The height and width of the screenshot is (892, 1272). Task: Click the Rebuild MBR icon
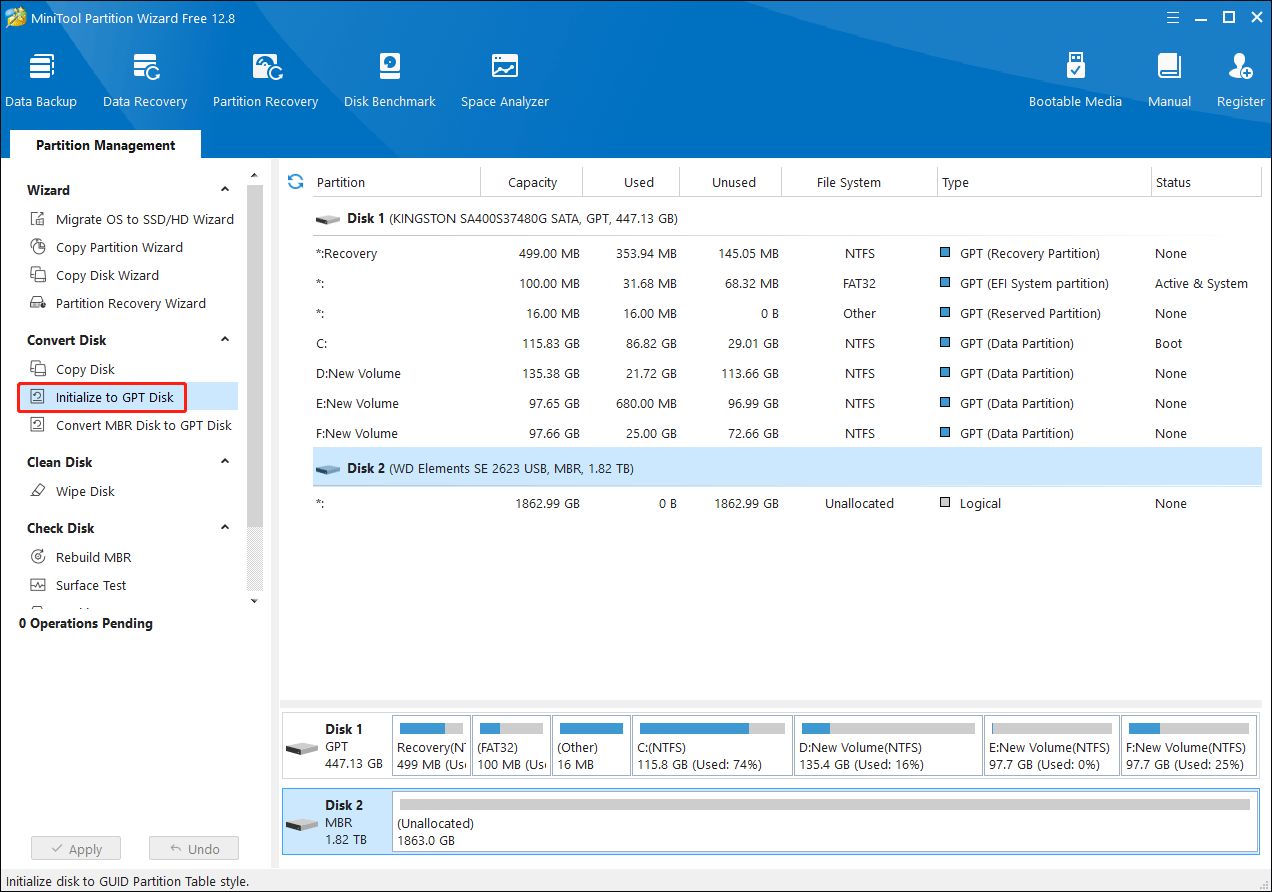click(x=38, y=557)
